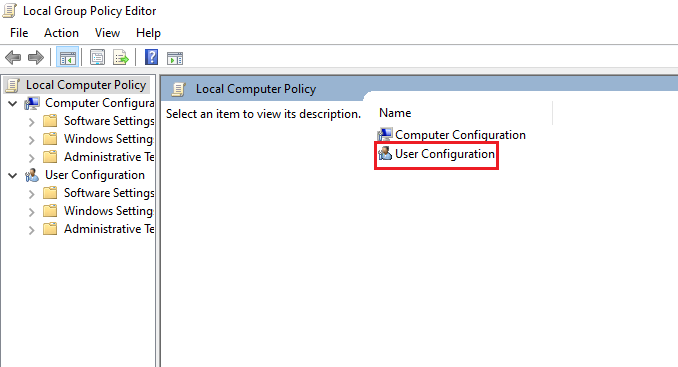Click the Forward arrow toolbar icon
678x367 pixels.
point(36,57)
